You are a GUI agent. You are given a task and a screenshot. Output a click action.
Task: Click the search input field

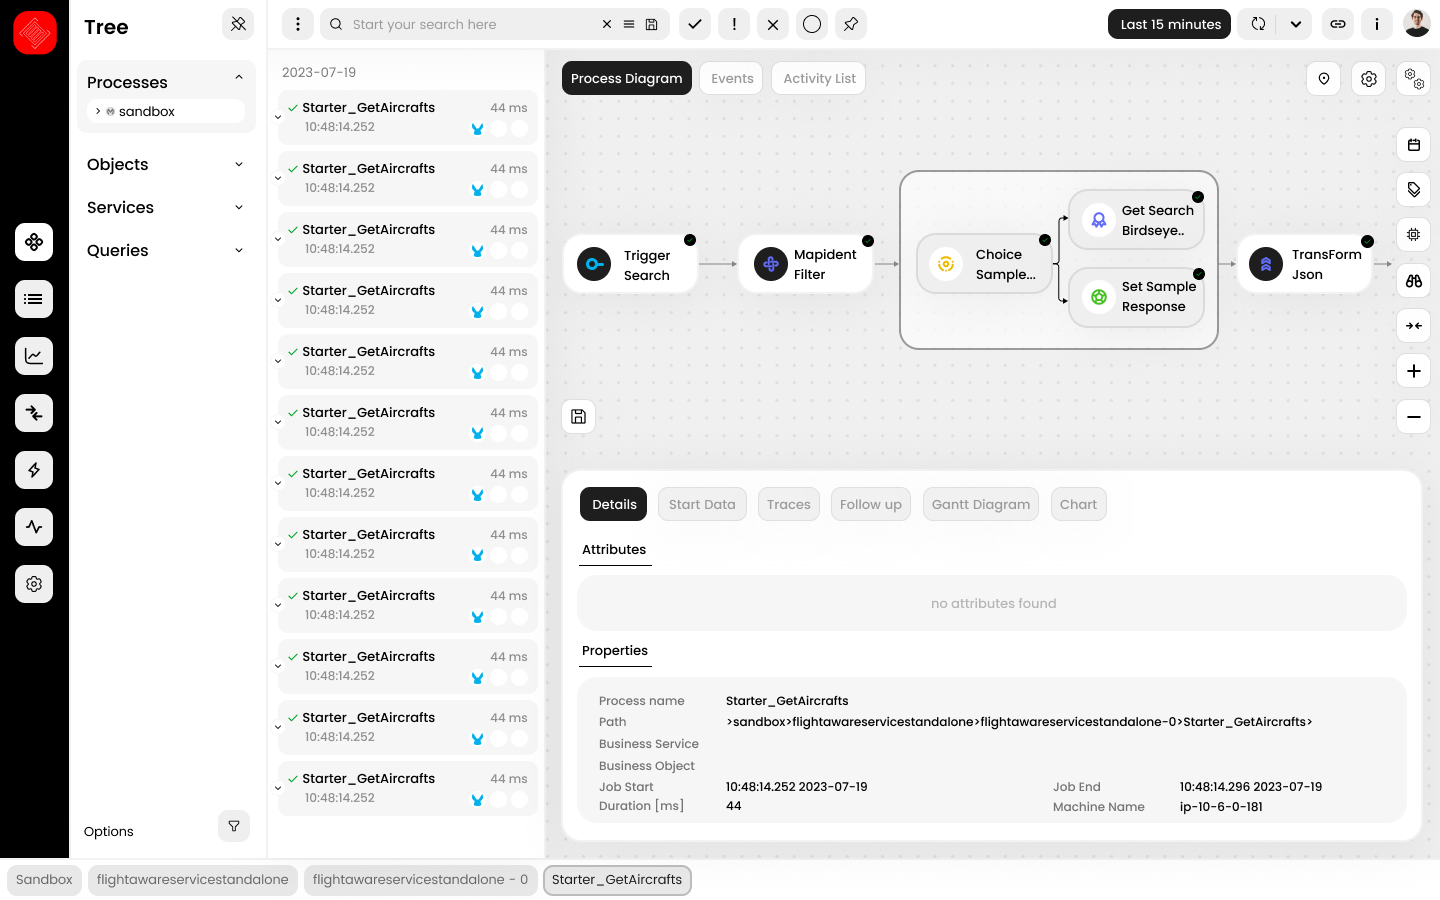(470, 24)
